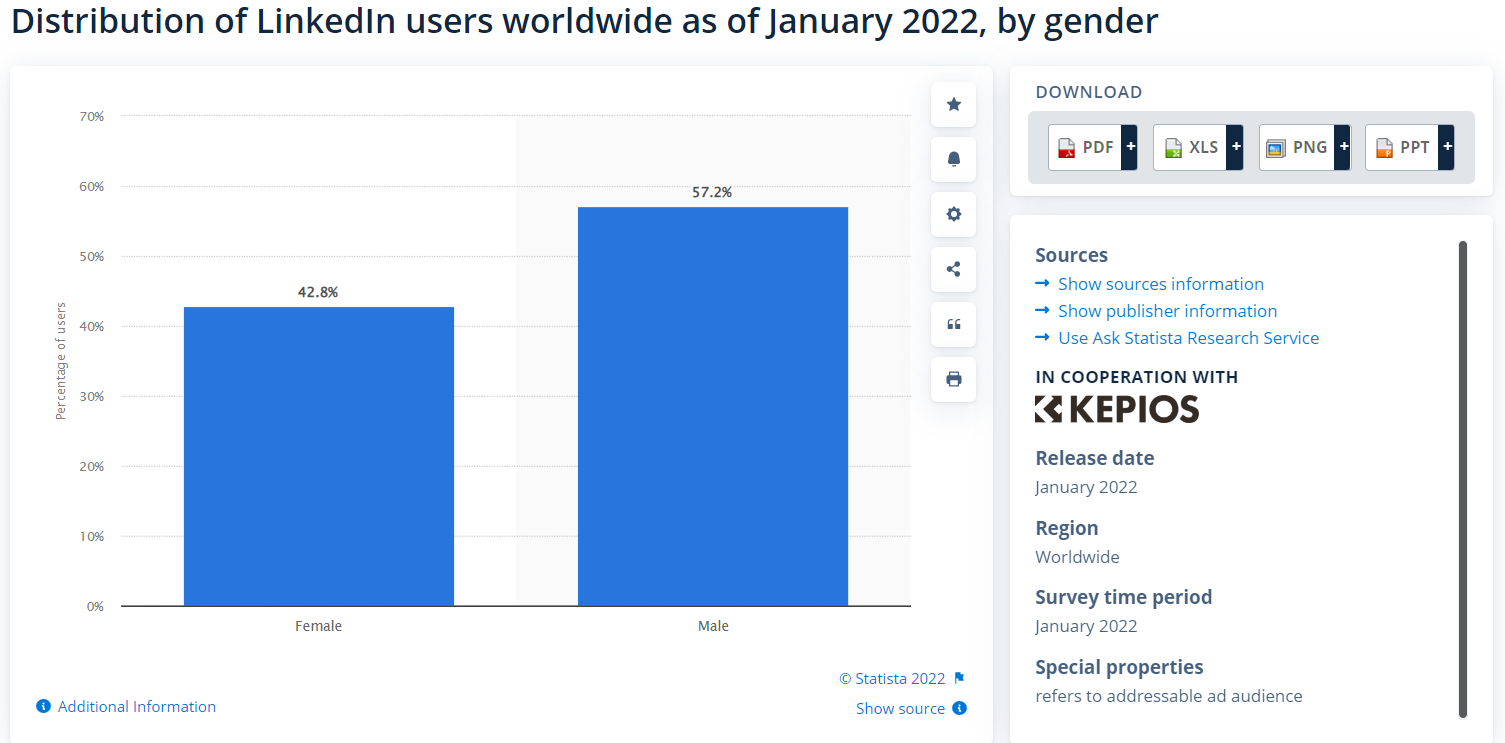This screenshot has width=1505, height=743.
Task: Click the Male 57.2% bar
Action: point(713,406)
